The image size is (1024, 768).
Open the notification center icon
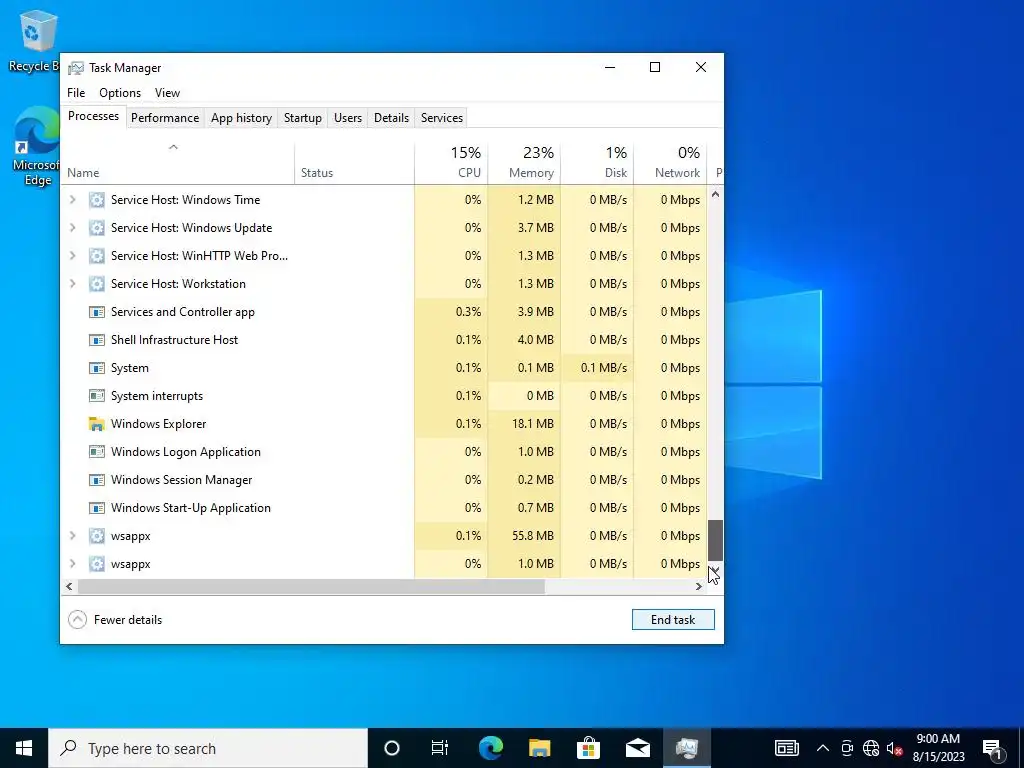click(992, 748)
